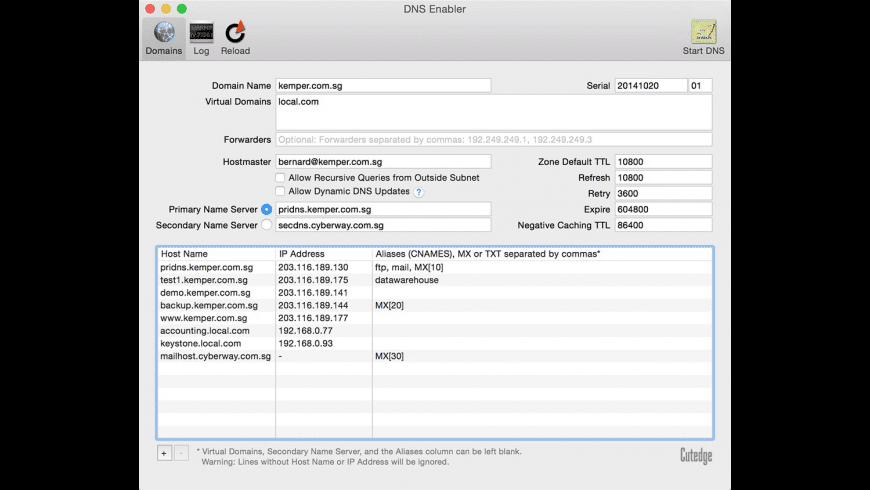Image resolution: width=870 pixels, height=490 pixels.
Task: Click the Host Name column header
Action: click(216, 254)
